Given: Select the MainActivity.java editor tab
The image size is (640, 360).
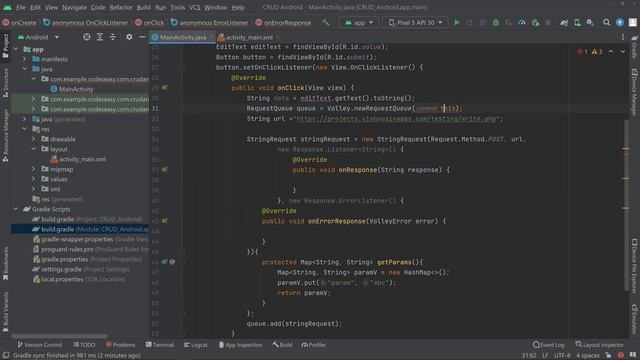Looking at the screenshot, I should click(x=182, y=37).
